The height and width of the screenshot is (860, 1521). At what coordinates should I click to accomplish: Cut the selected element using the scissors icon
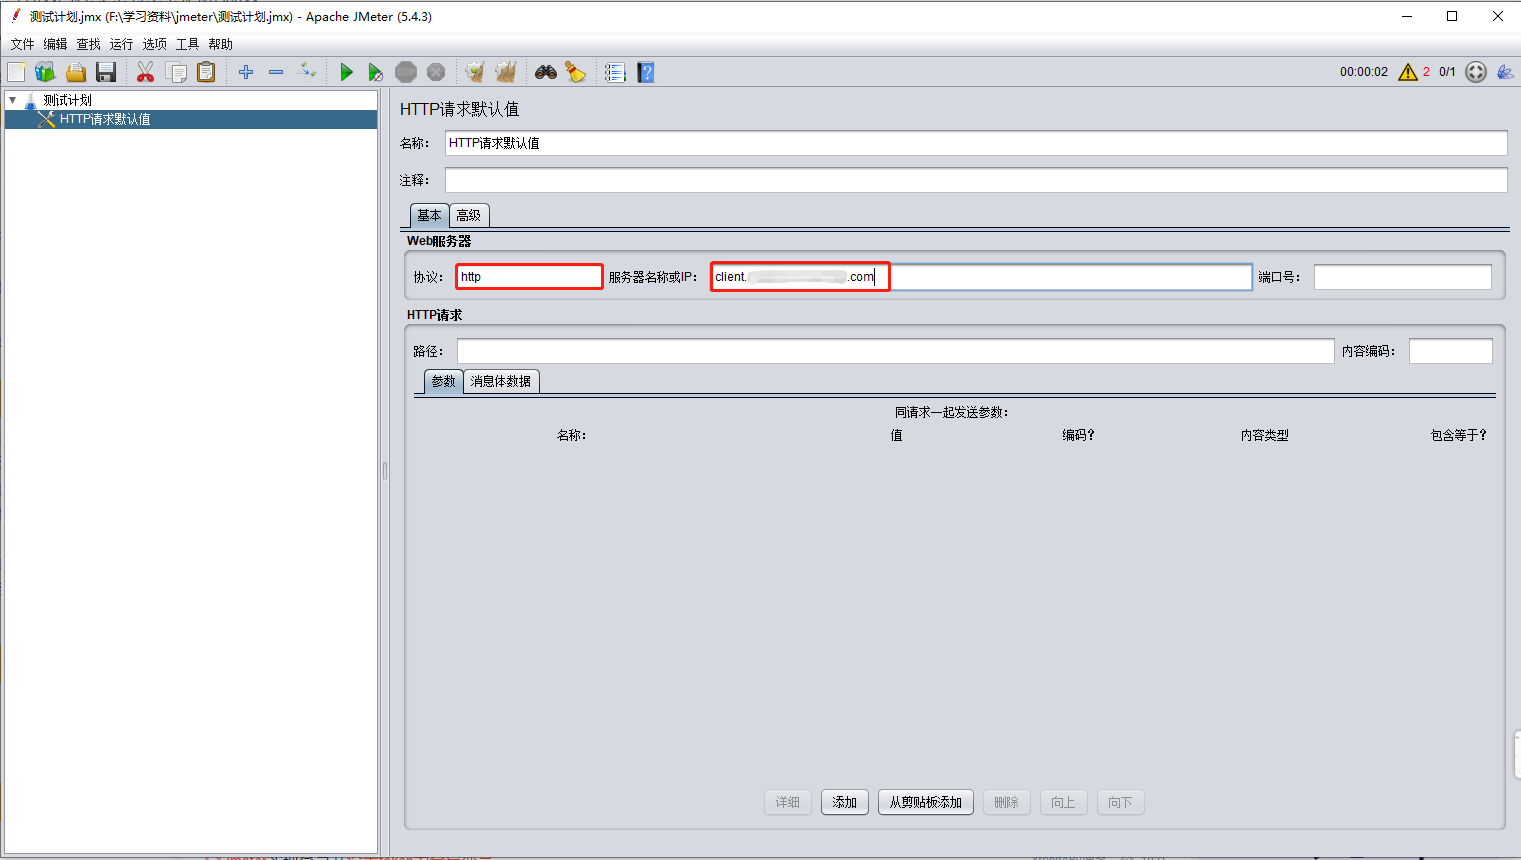145,71
